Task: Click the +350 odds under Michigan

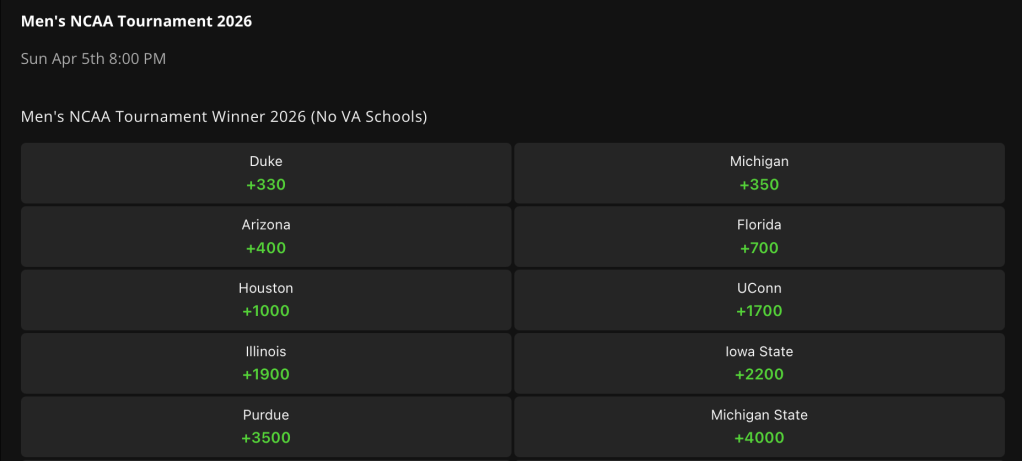Action: pos(759,185)
